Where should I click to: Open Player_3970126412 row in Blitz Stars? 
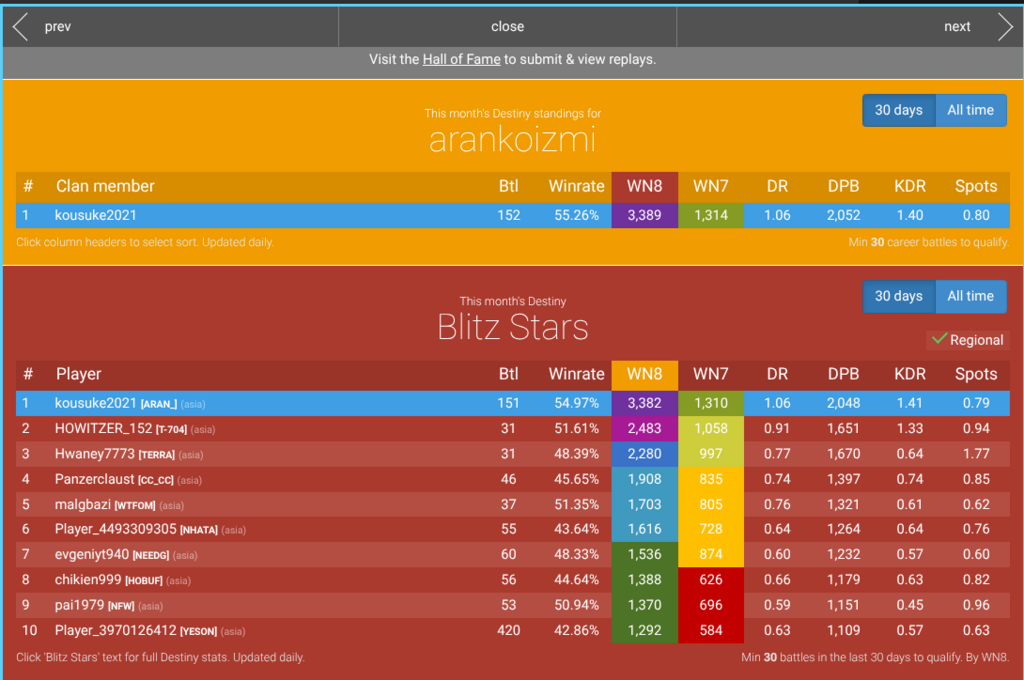tap(116, 631)
